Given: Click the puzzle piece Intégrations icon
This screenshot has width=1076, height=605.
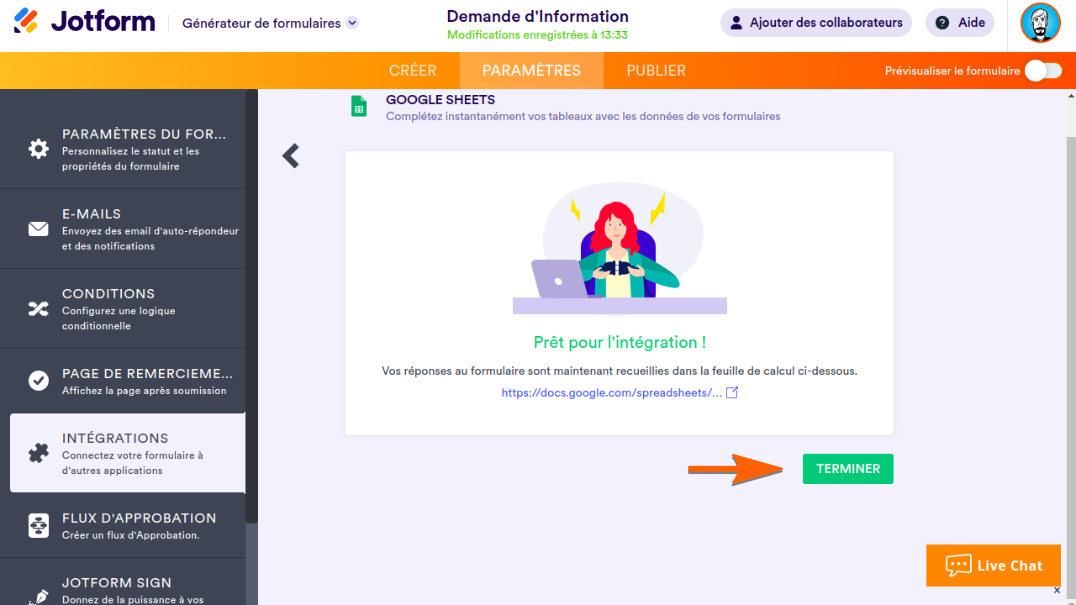Looking at the screenshot, I should (38, 453).
